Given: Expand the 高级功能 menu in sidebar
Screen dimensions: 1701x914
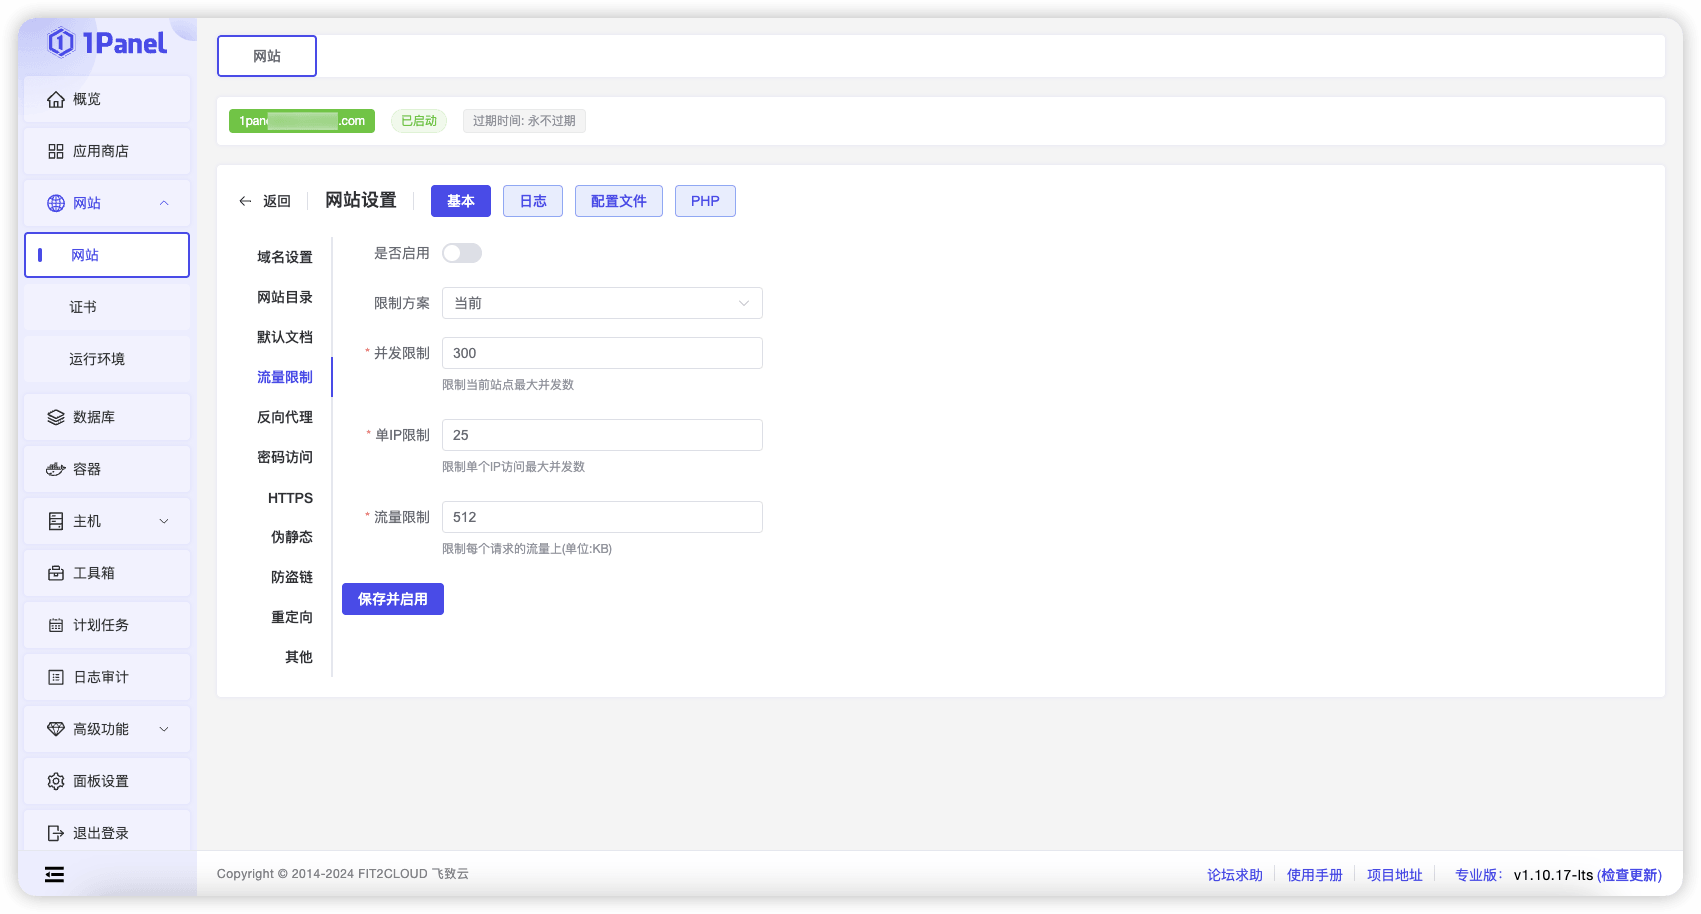Looking at the screenshot, I should click(x=101, y=729).
